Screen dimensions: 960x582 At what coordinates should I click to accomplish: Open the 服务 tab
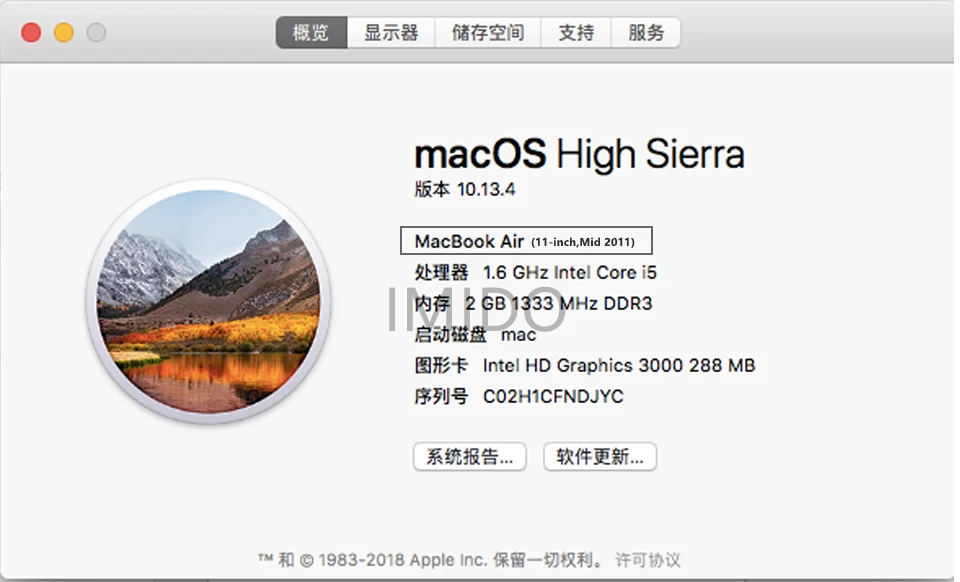pyautogui.click(x=645, y=32)
